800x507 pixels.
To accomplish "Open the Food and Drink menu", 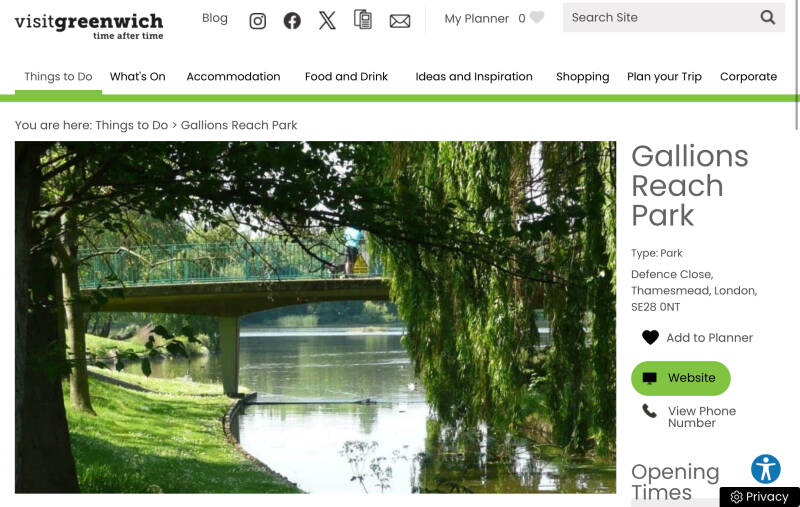I will pyautogui.click(x=346, y=77).
